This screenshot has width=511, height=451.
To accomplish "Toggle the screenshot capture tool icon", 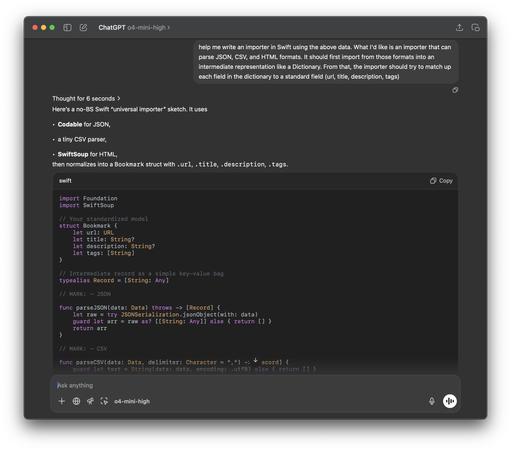I will click(104, 401).
